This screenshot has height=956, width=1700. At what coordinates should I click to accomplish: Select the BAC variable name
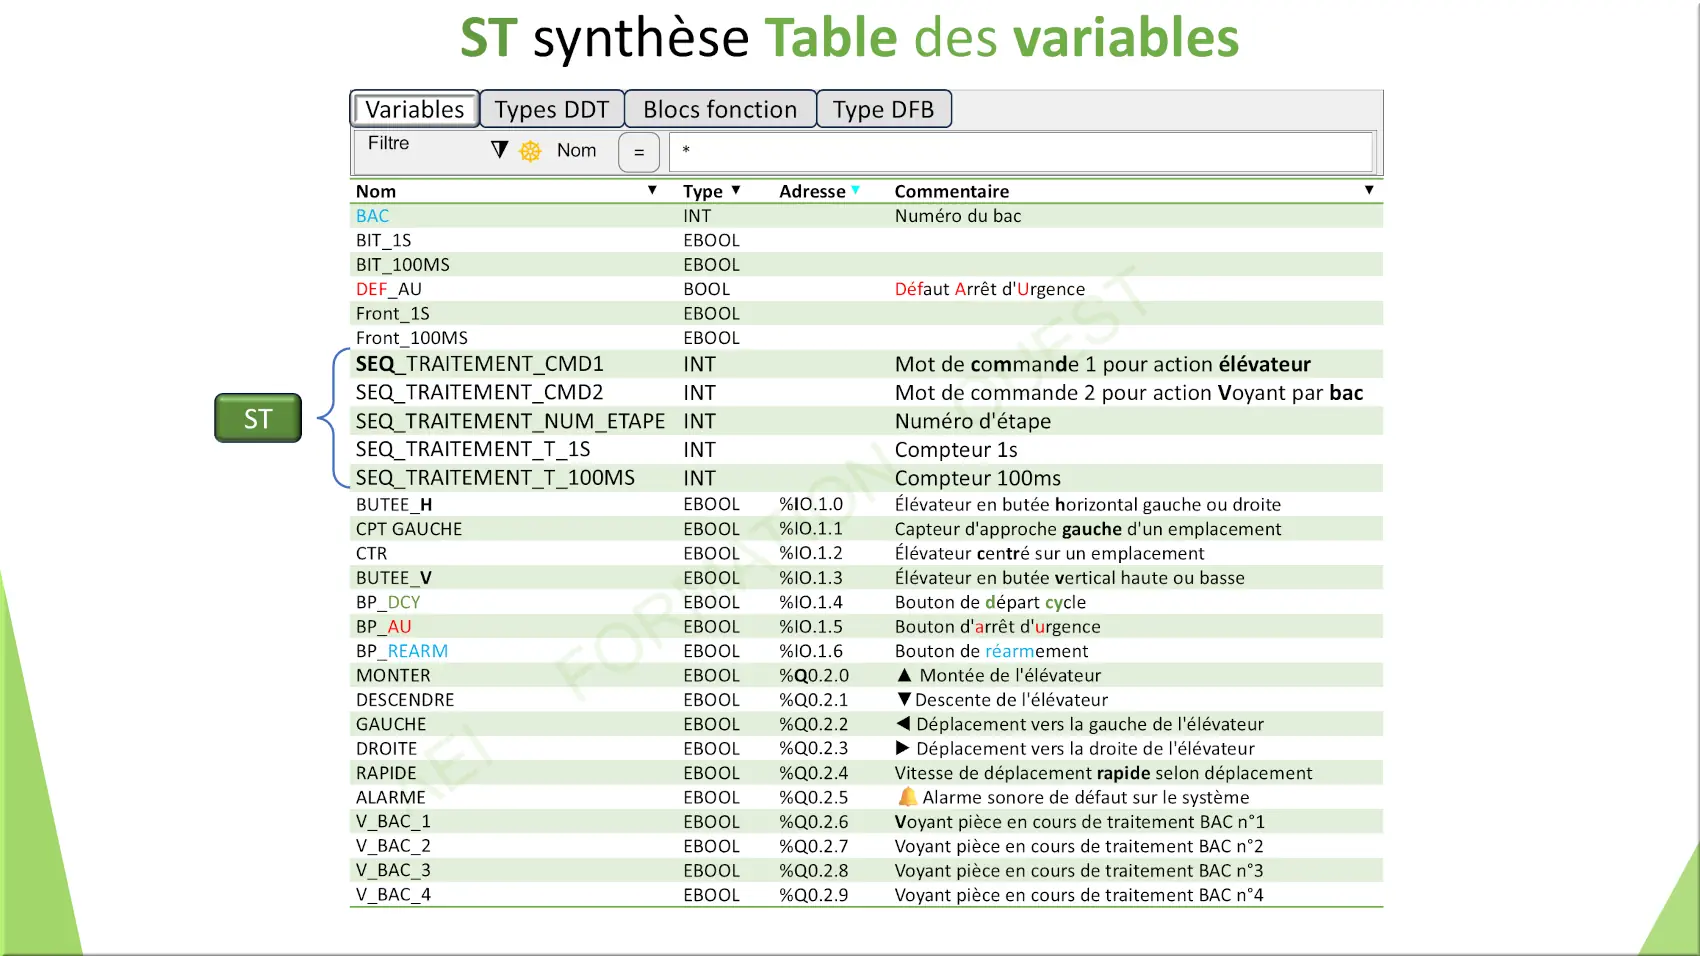pyautogui.click(x=372, y=216)
